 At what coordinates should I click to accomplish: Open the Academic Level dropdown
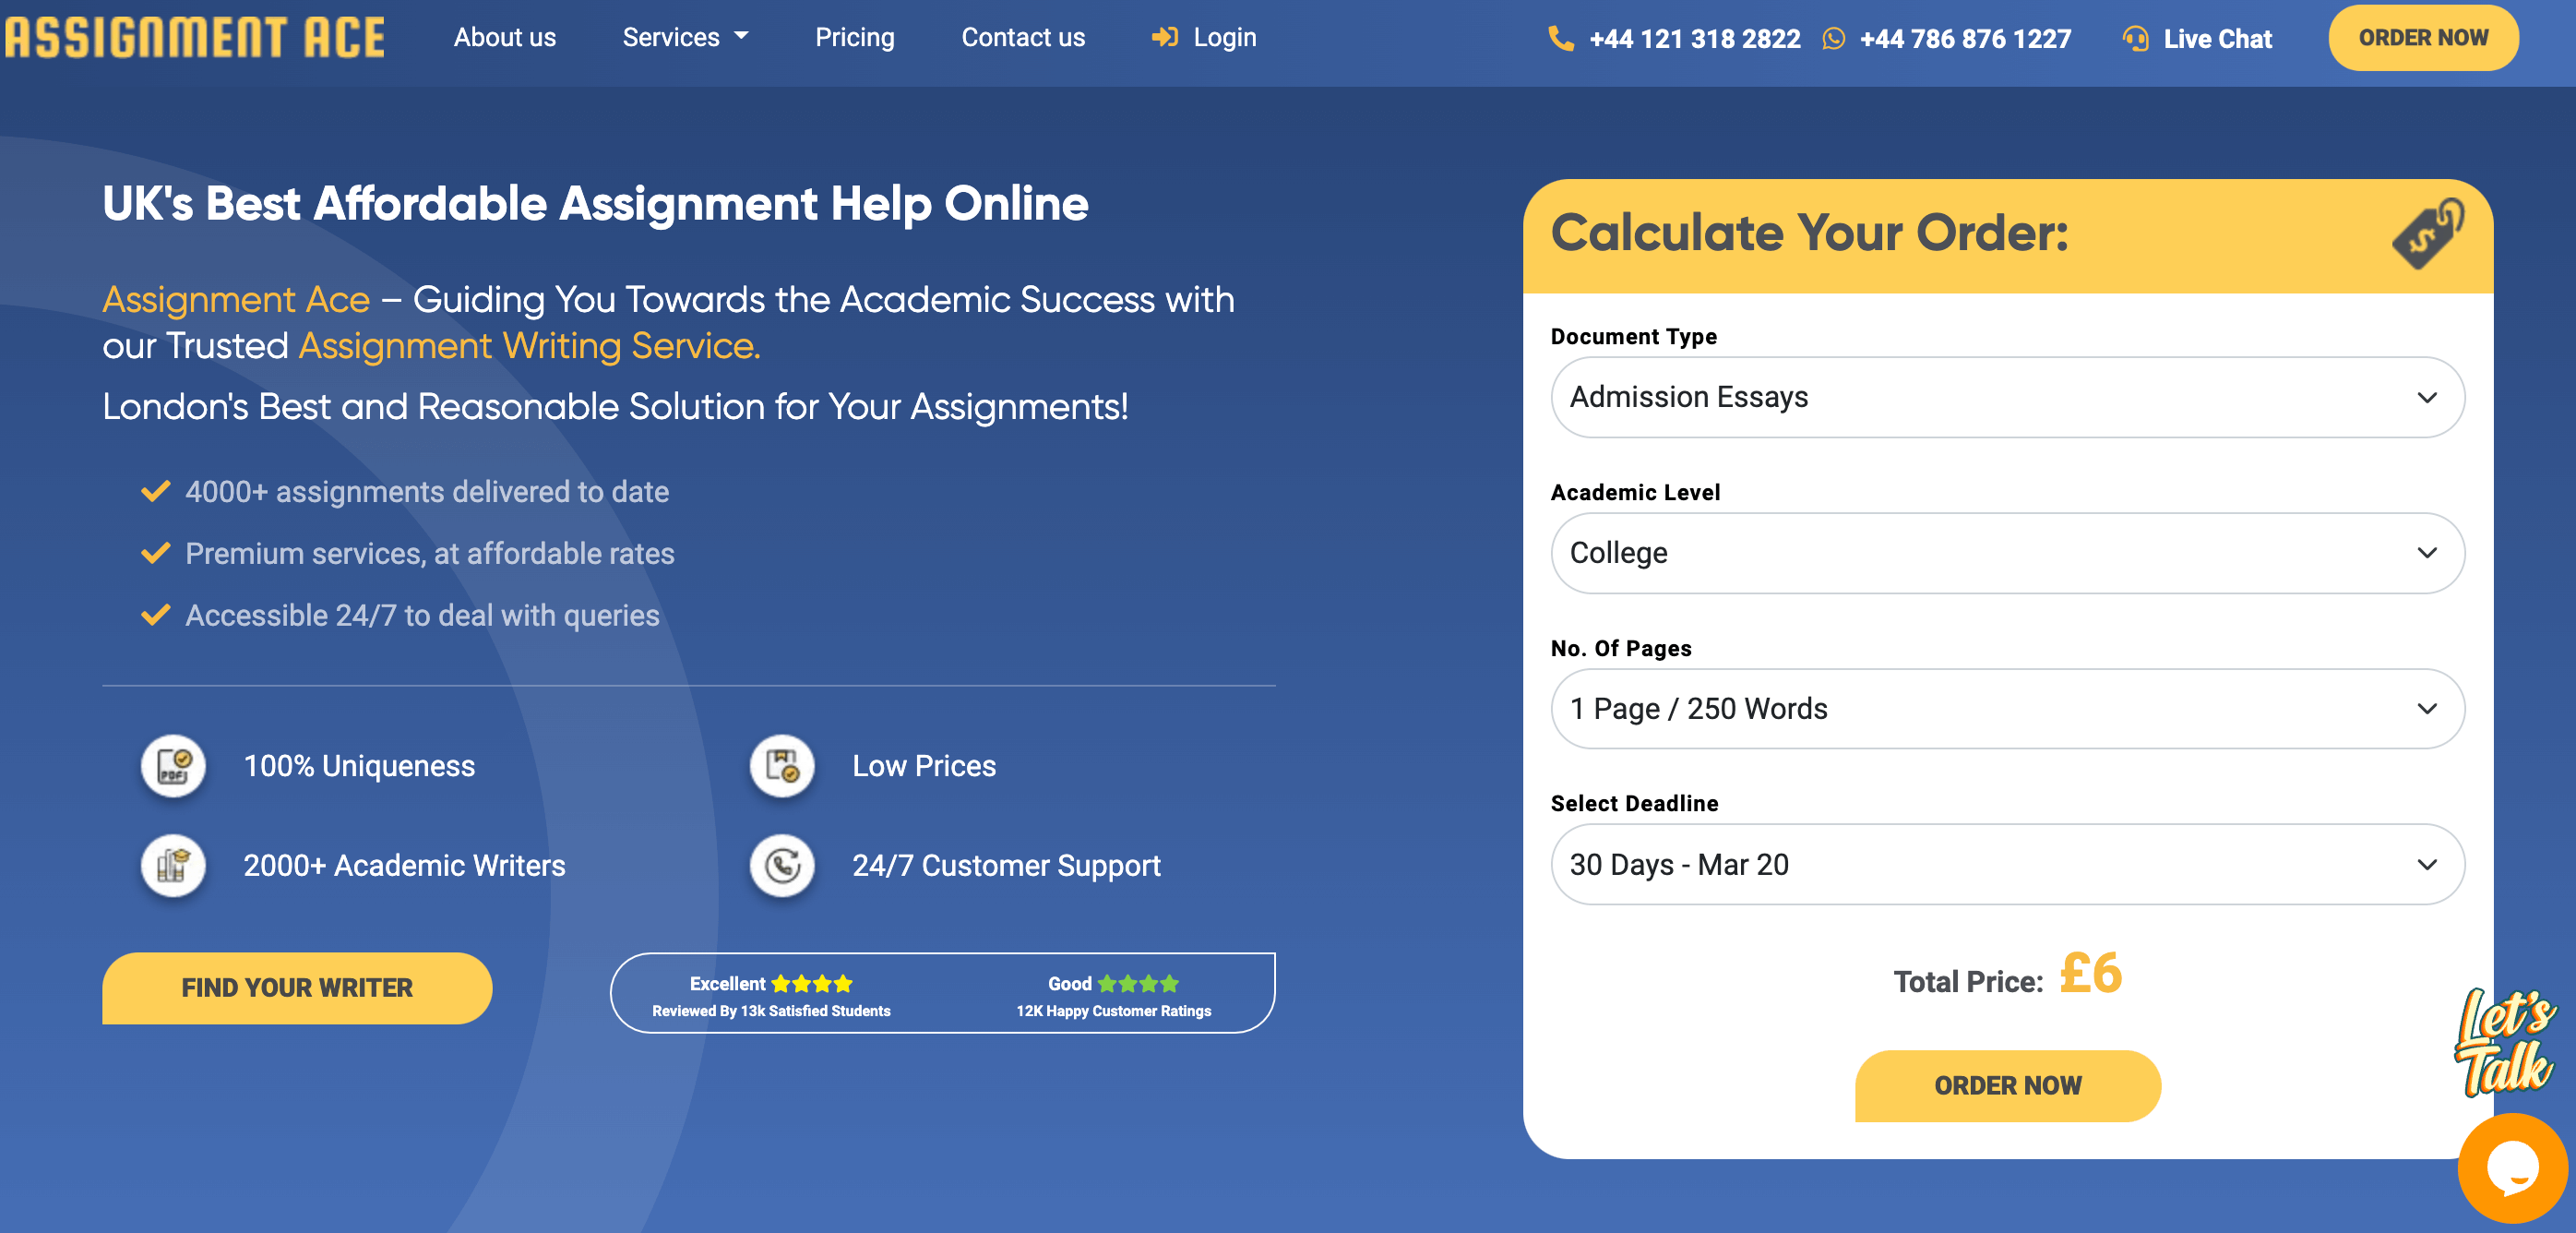2007,553
